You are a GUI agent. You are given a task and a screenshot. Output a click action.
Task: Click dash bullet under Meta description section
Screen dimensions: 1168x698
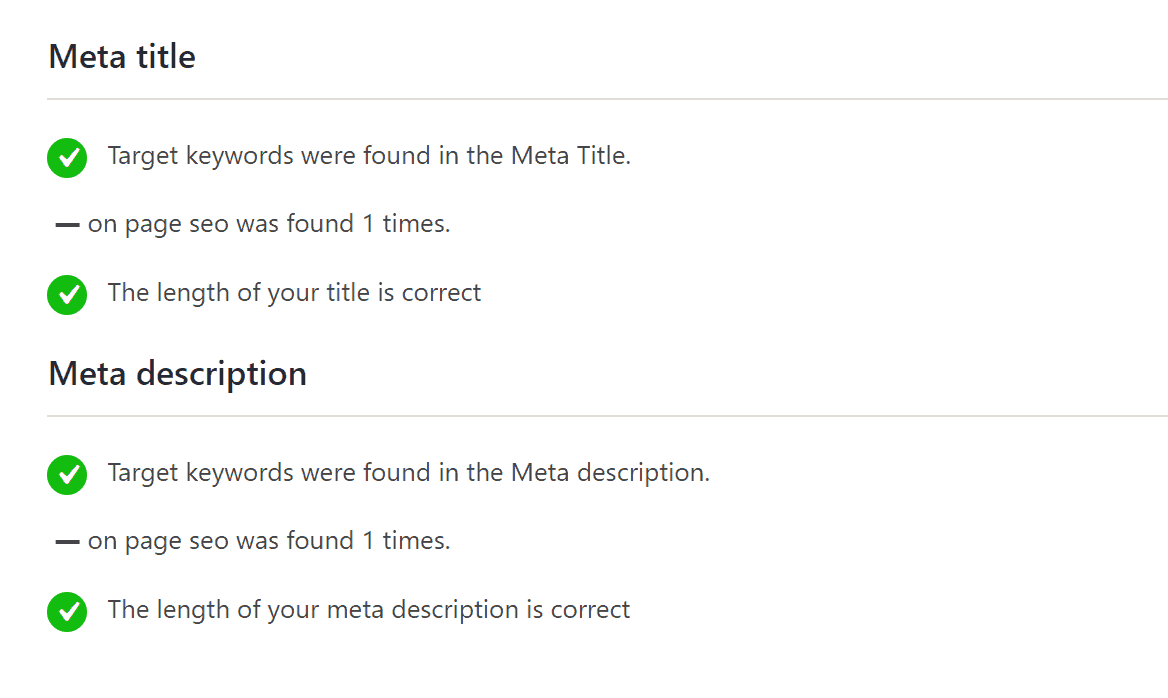67,542
